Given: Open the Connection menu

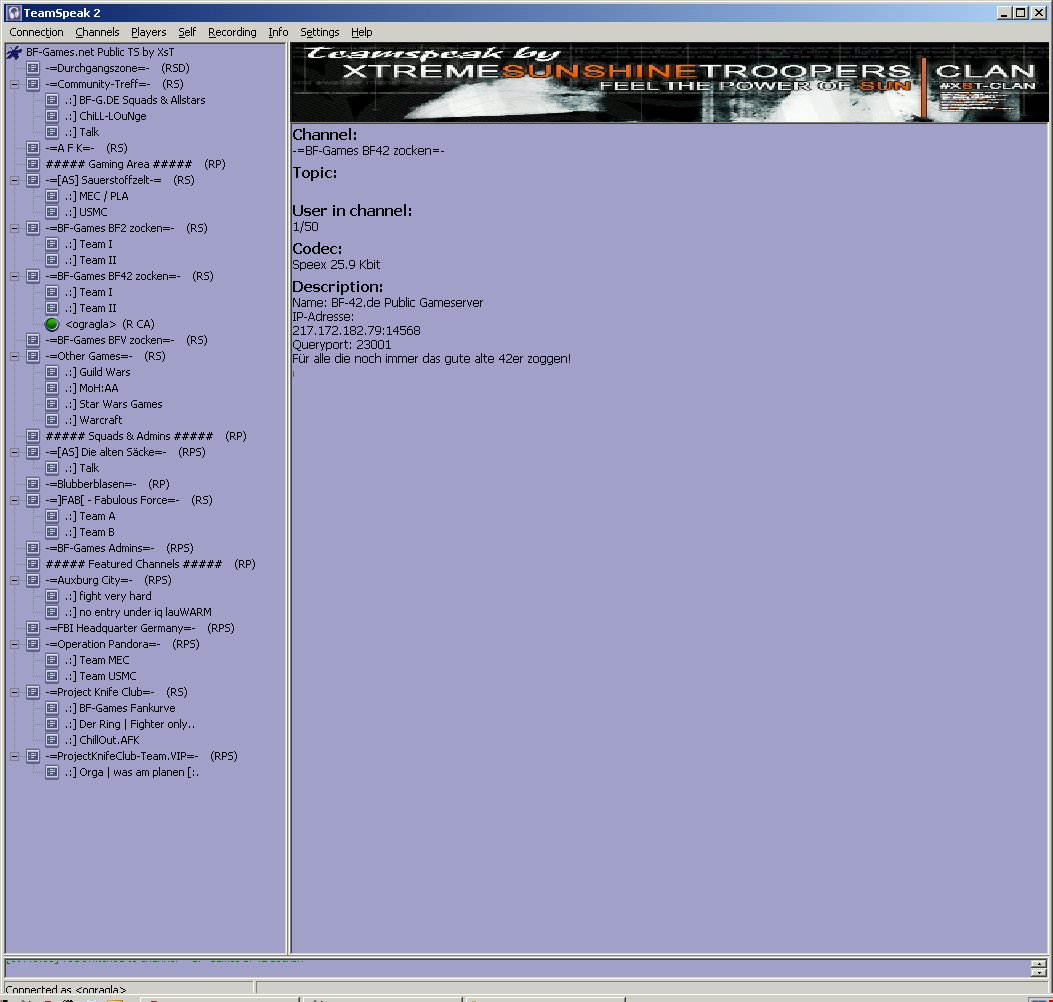Looking at the screenshot, I should click(x=36, y=32).
